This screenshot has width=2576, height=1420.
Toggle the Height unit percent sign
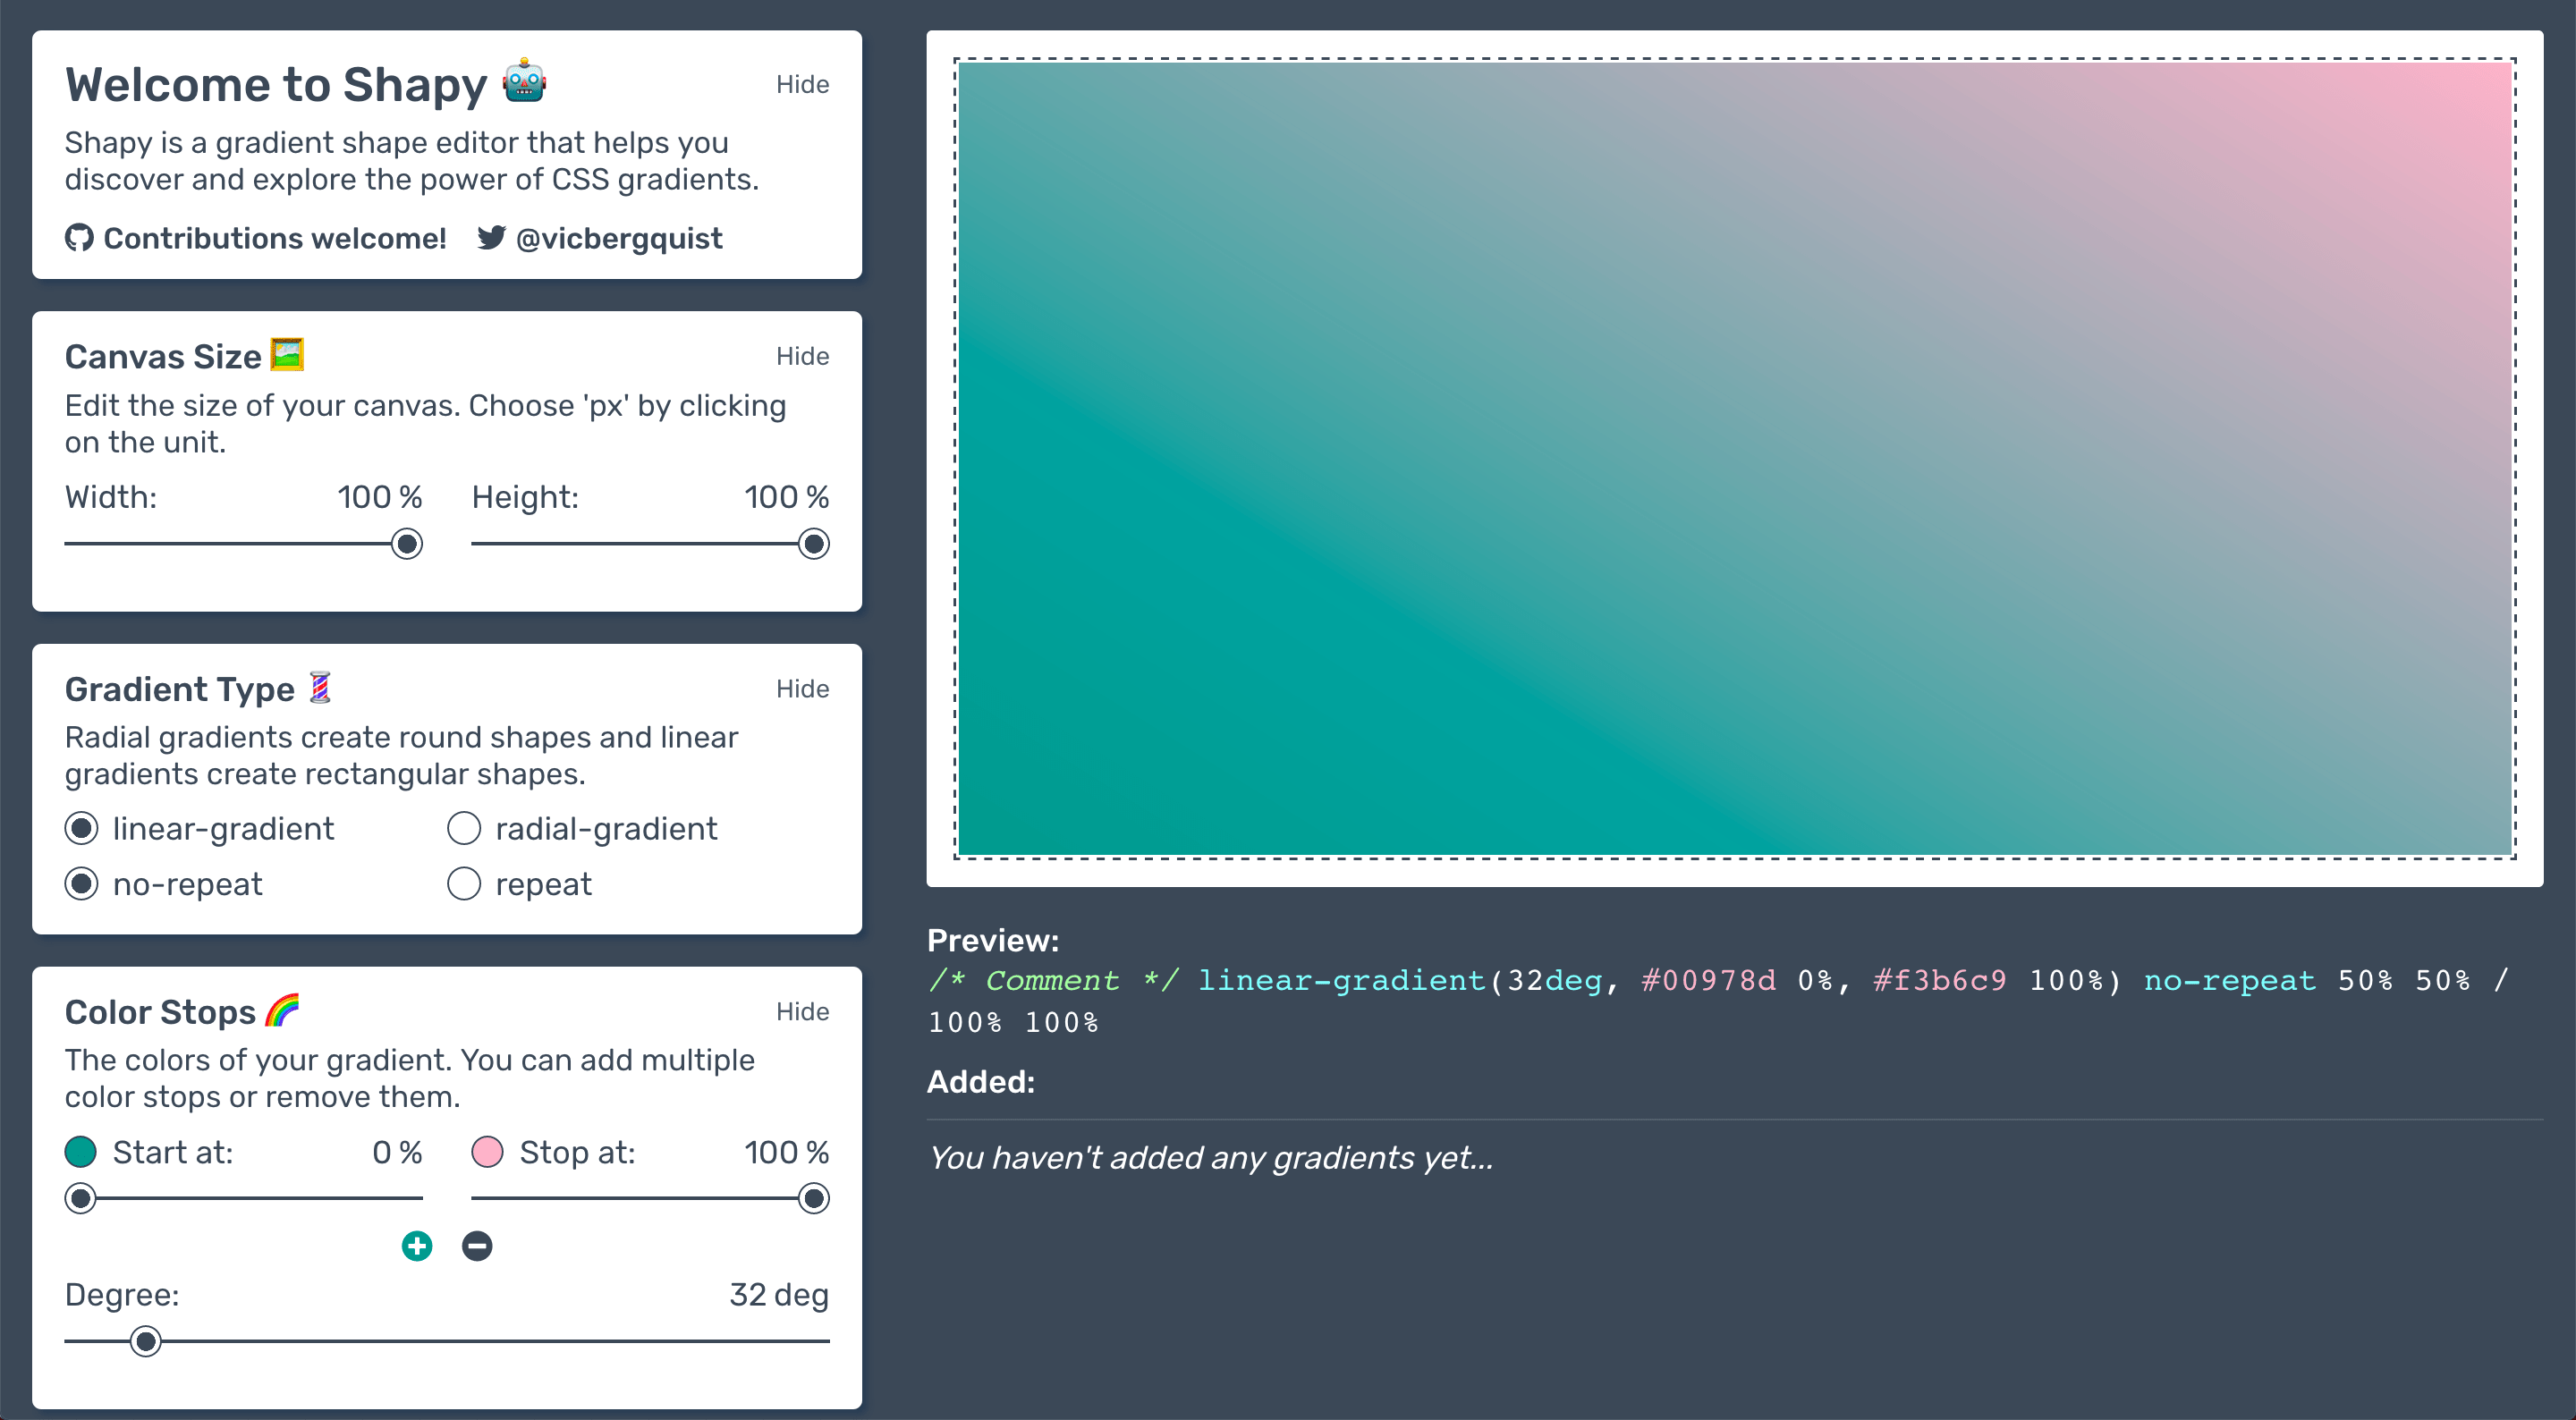[x=818, y=497]
